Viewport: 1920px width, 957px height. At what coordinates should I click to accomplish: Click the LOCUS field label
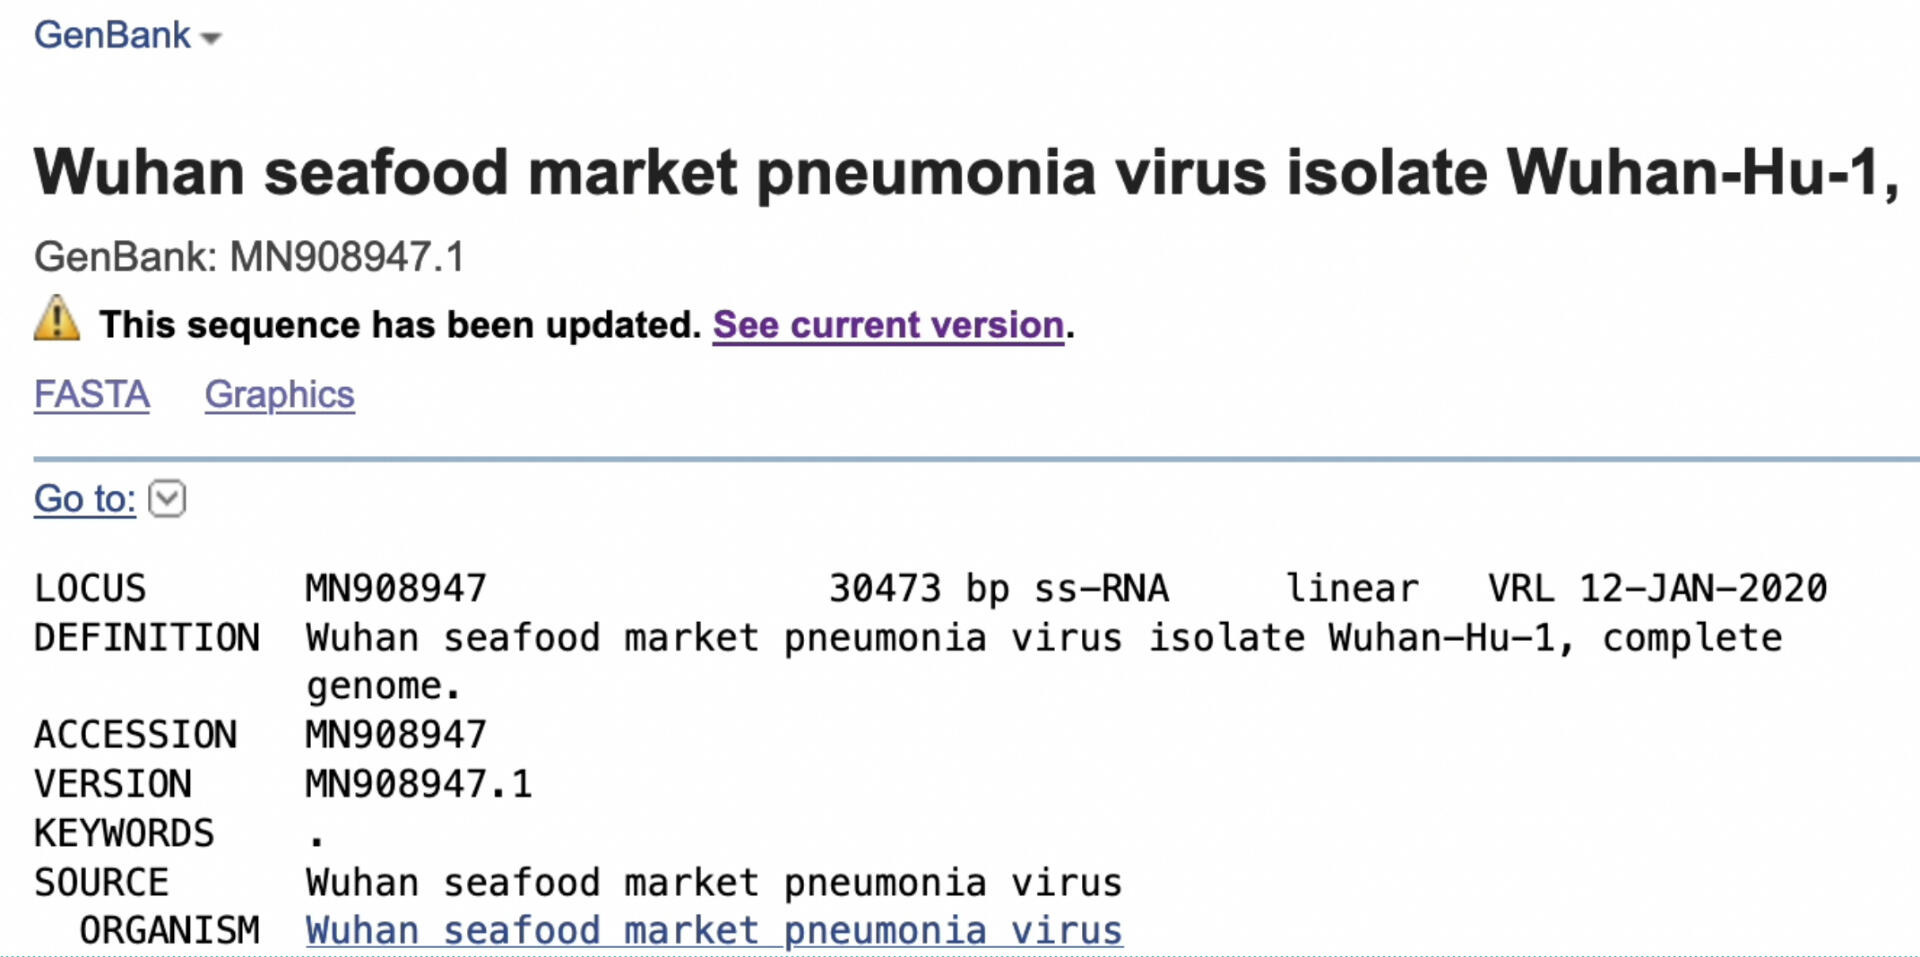coord(90,588)
